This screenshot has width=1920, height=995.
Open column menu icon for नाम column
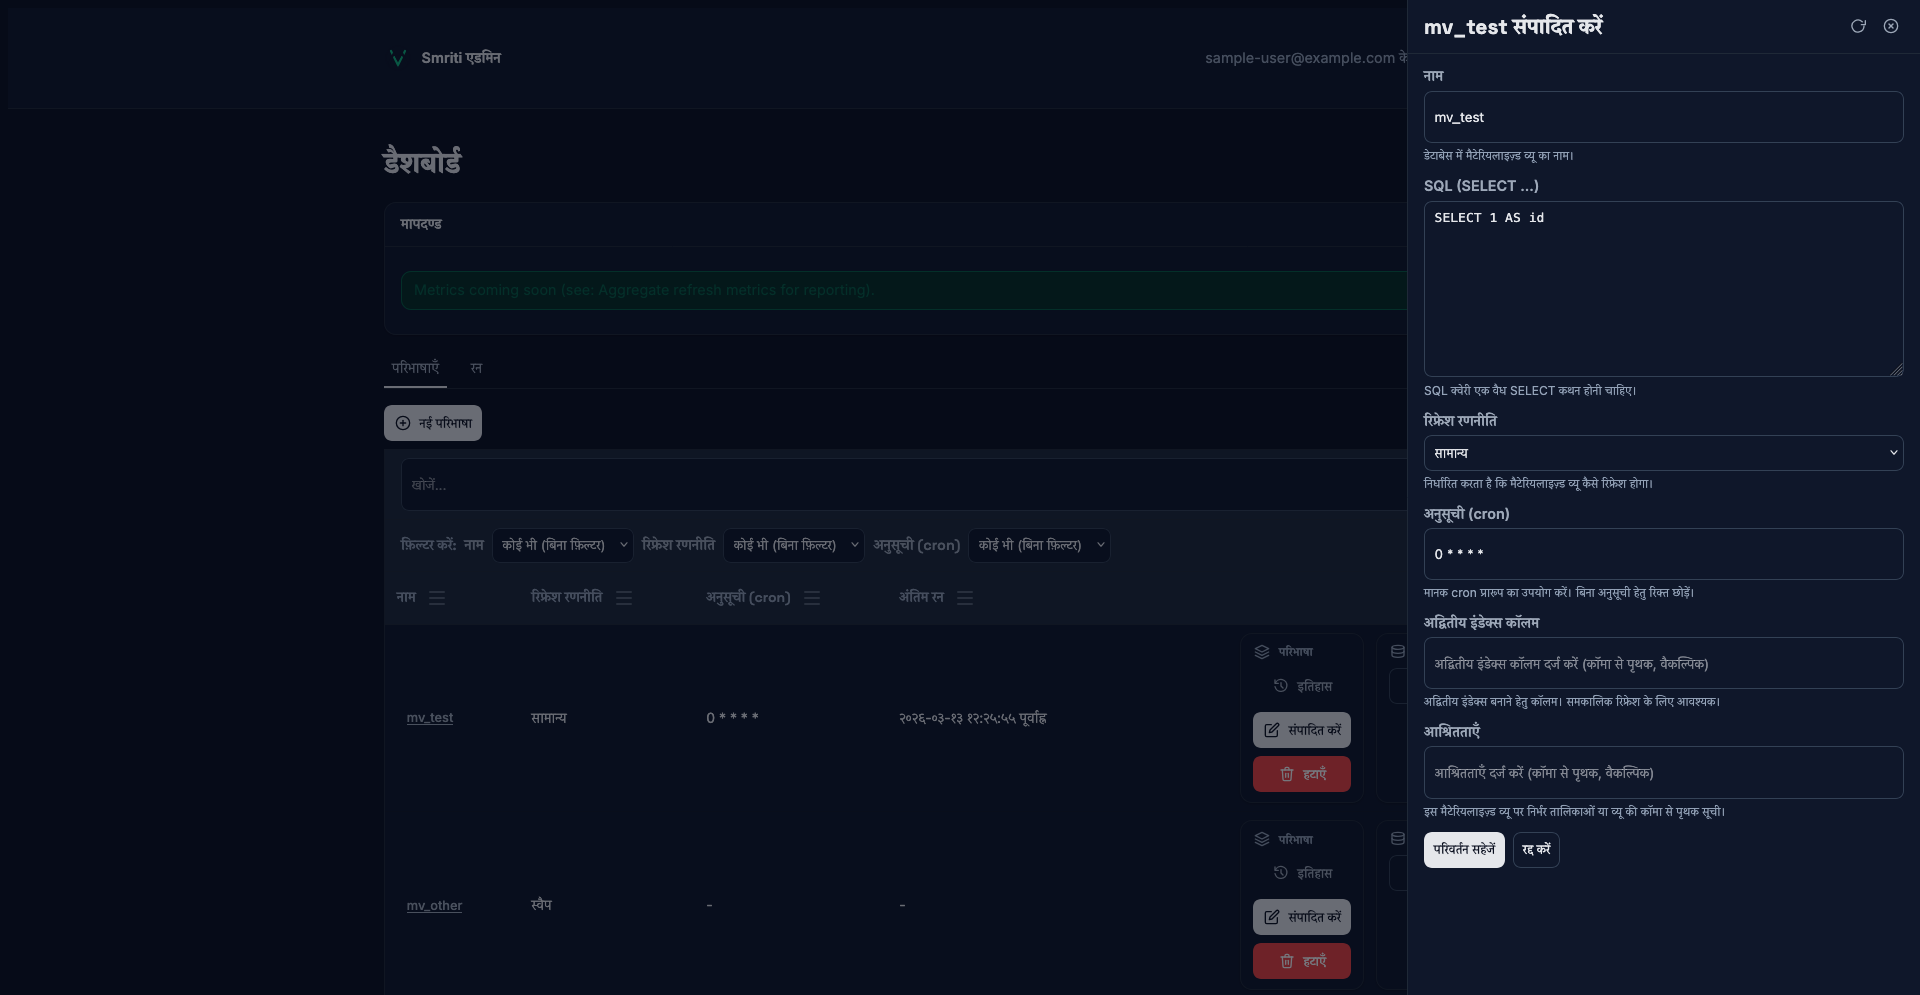coord(437,598)
